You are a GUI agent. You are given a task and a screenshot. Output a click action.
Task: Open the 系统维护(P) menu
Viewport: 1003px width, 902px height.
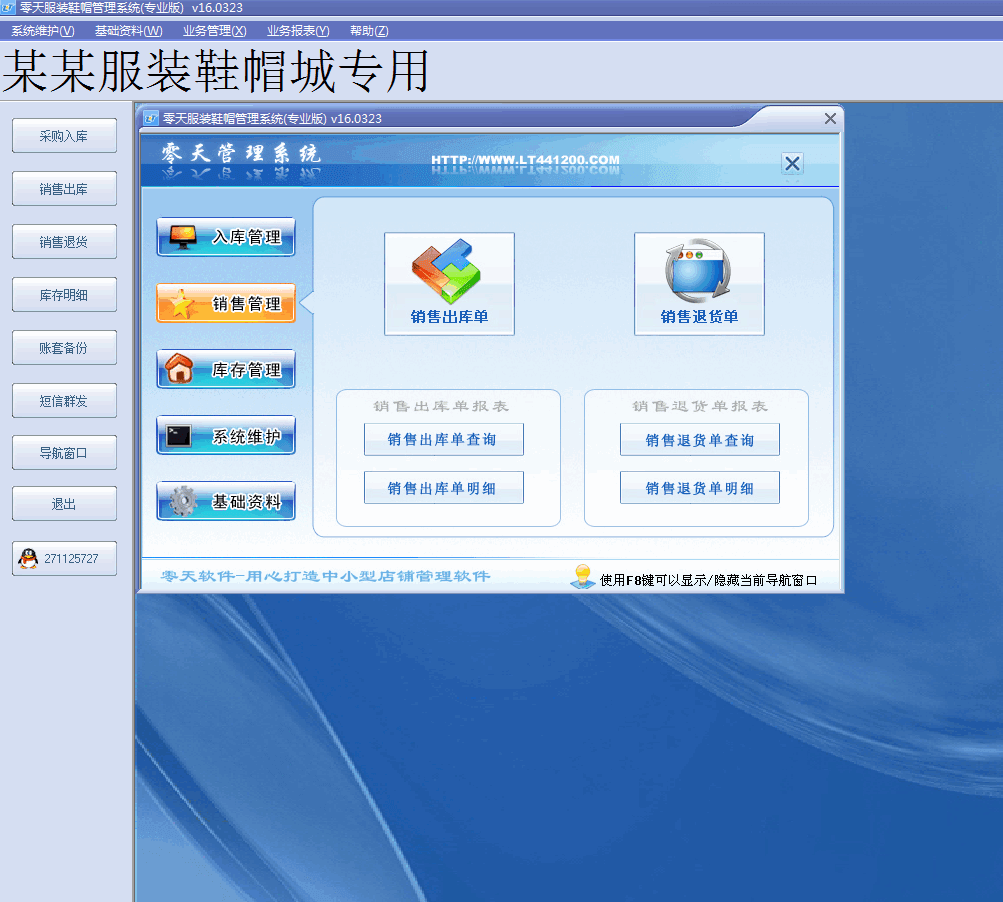(43, 31)
